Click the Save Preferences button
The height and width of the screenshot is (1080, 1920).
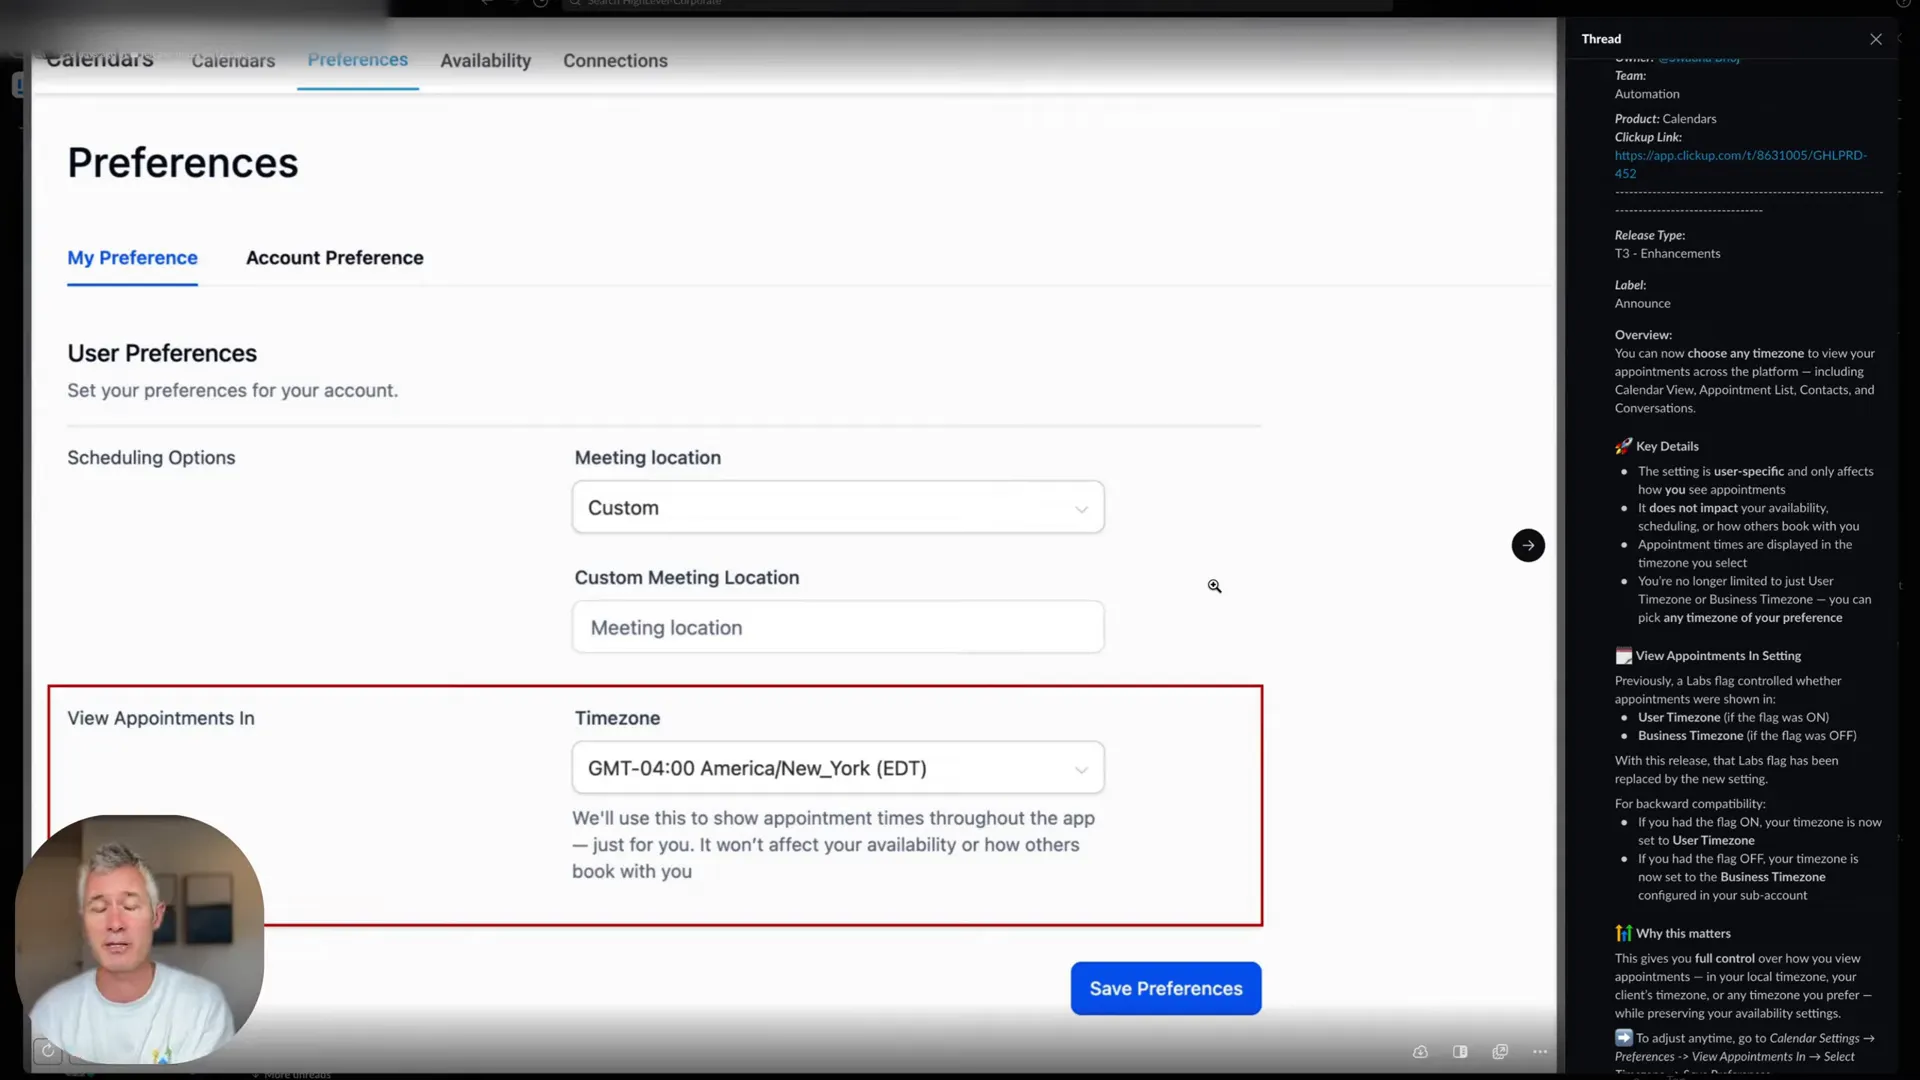coord(1166,988)
